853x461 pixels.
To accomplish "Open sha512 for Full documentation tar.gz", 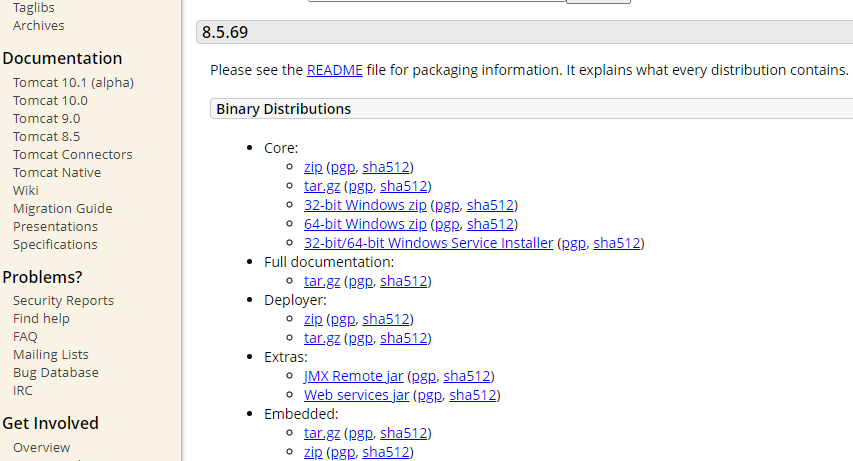I will click(404, 281).
